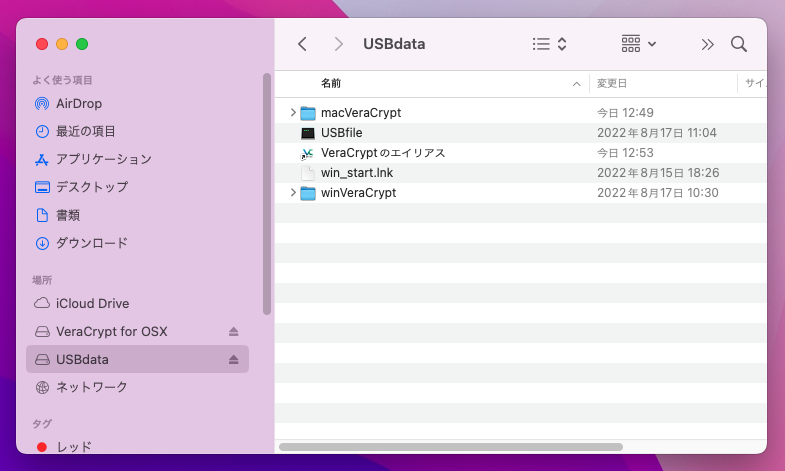Expand the macVeraCrypt folder
The image size is (785, 471).
point(292,113)
